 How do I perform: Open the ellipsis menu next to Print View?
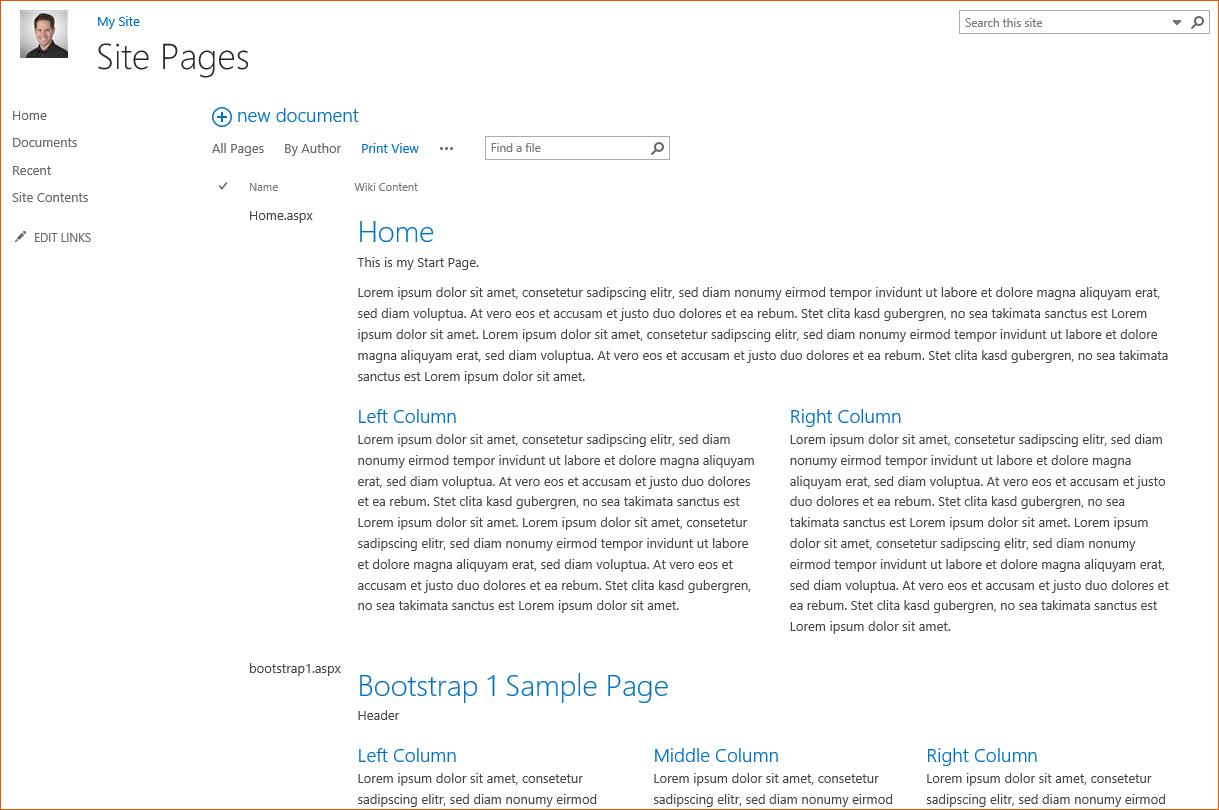coord(446,148)
